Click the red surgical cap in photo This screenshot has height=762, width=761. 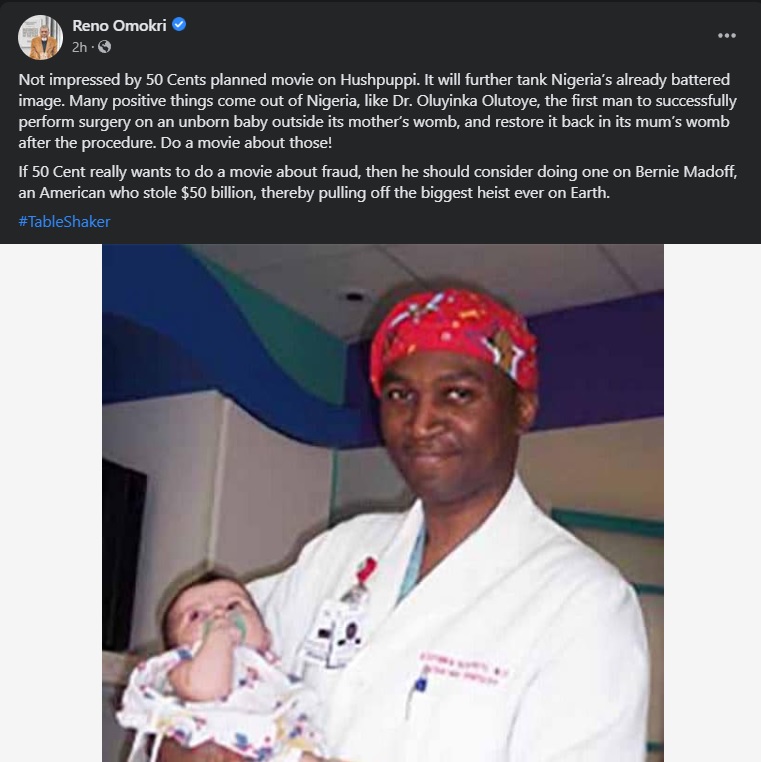click(453, 340)
